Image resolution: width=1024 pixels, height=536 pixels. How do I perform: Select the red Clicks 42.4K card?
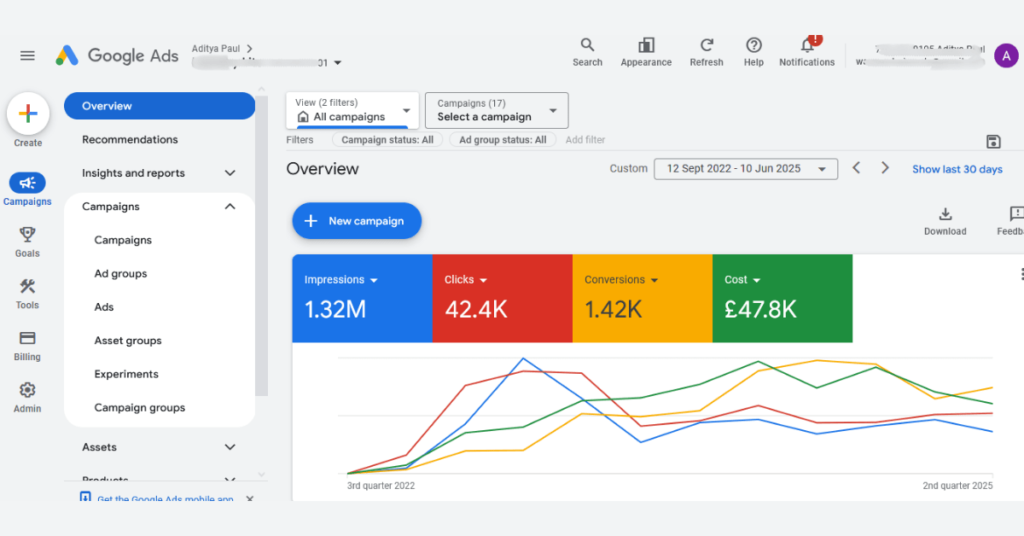[502, 298]
